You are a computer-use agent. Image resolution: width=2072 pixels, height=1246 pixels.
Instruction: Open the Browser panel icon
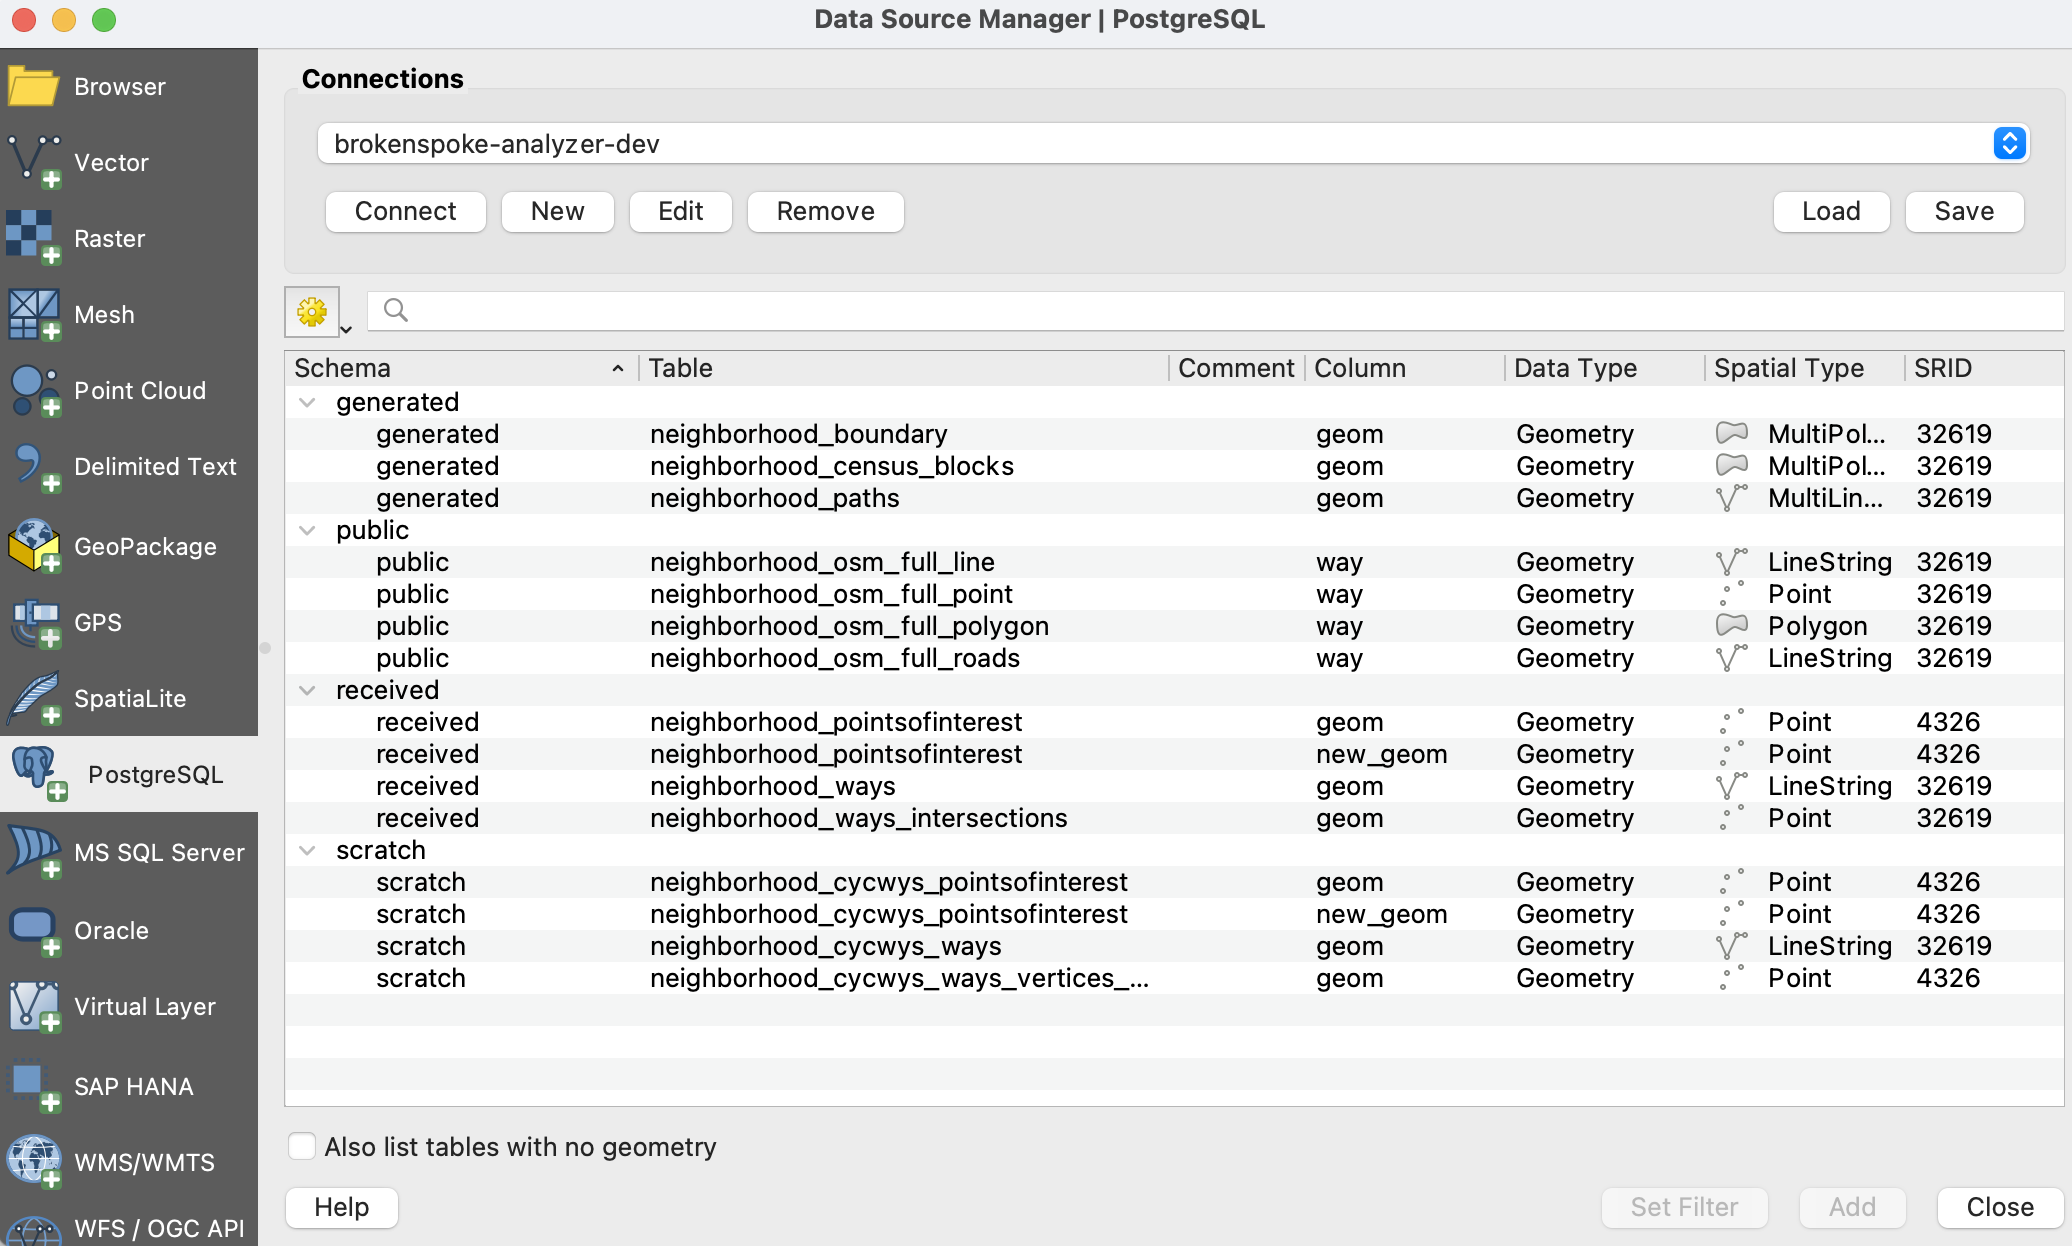click(34, 87)
